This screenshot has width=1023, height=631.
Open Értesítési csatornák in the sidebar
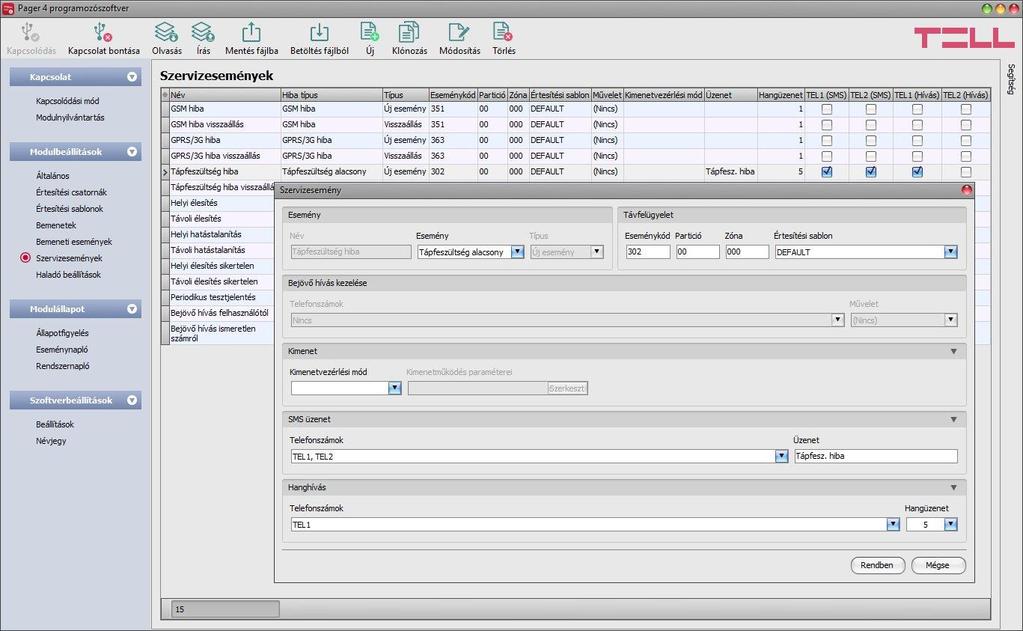click(71, 192)
